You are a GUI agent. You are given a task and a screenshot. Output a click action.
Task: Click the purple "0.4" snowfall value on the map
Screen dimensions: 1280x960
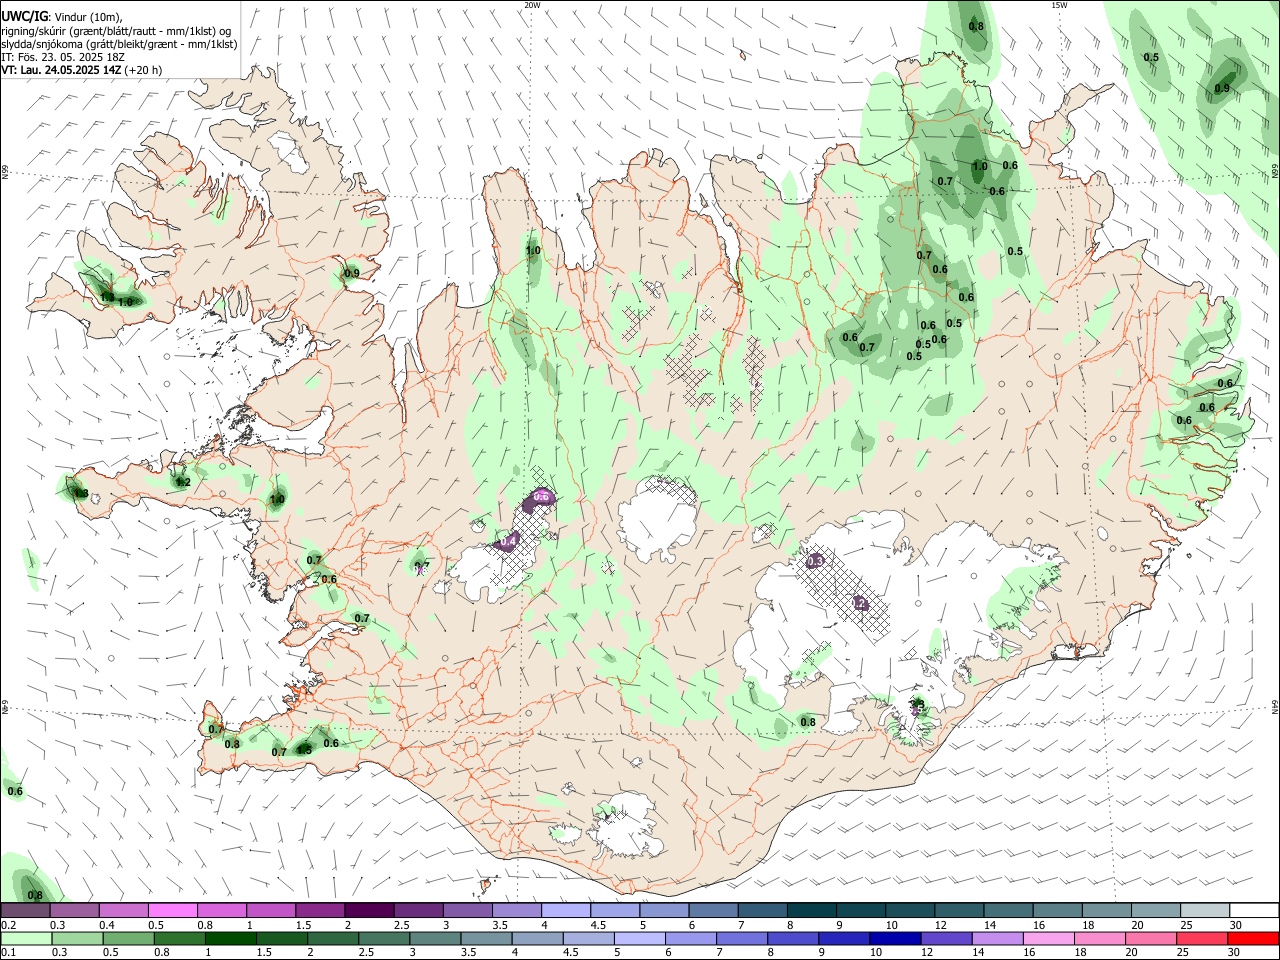[x=508, y=541]
